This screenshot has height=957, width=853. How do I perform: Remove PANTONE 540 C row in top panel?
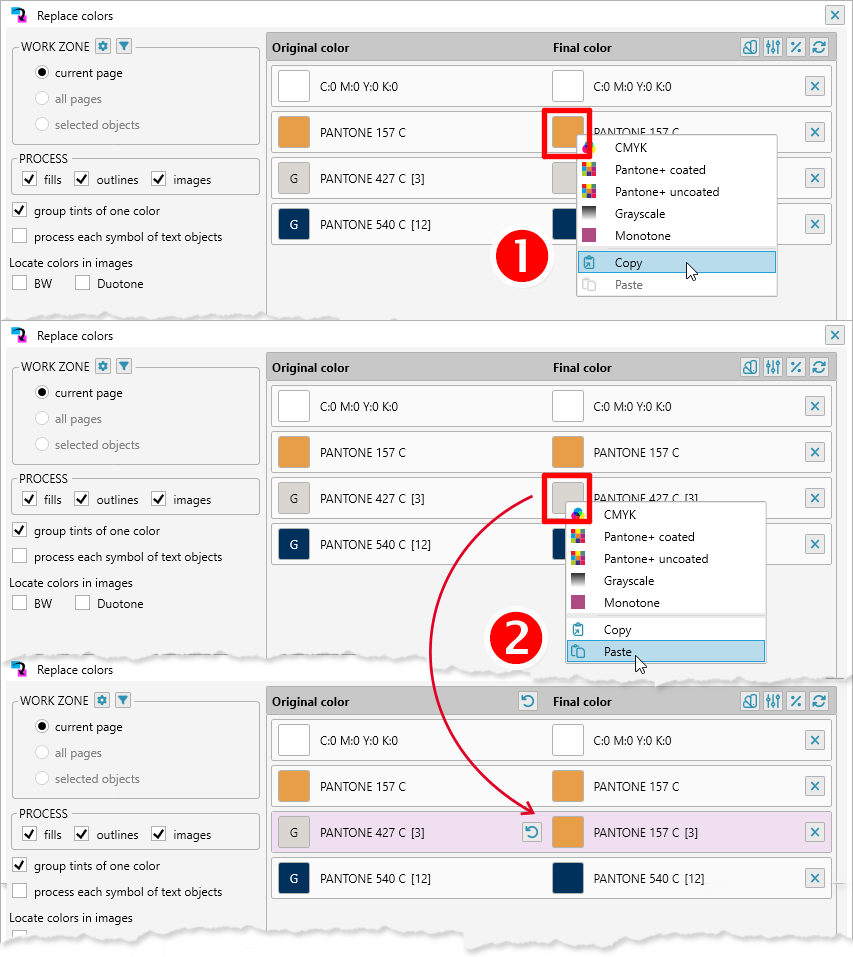(x=815, y=224)
